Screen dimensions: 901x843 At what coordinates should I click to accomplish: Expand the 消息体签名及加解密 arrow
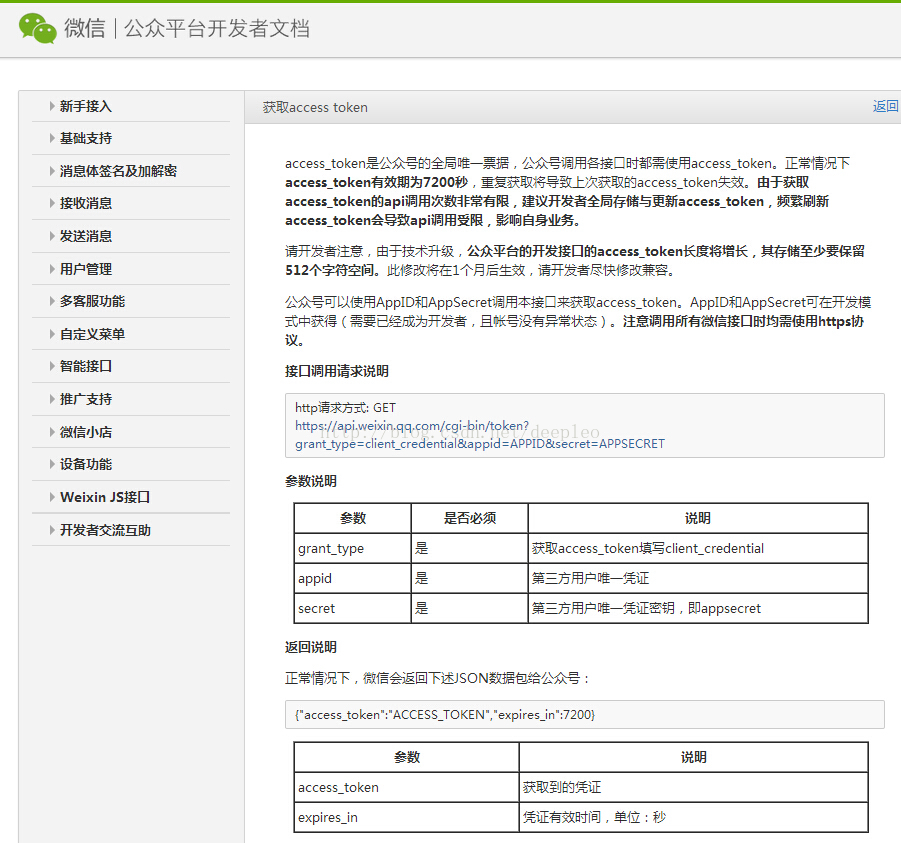(52, 171)
